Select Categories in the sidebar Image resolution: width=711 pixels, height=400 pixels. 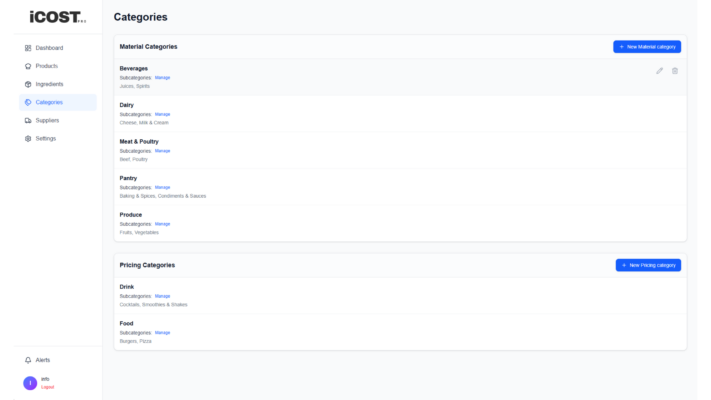(x=58, y=102)
